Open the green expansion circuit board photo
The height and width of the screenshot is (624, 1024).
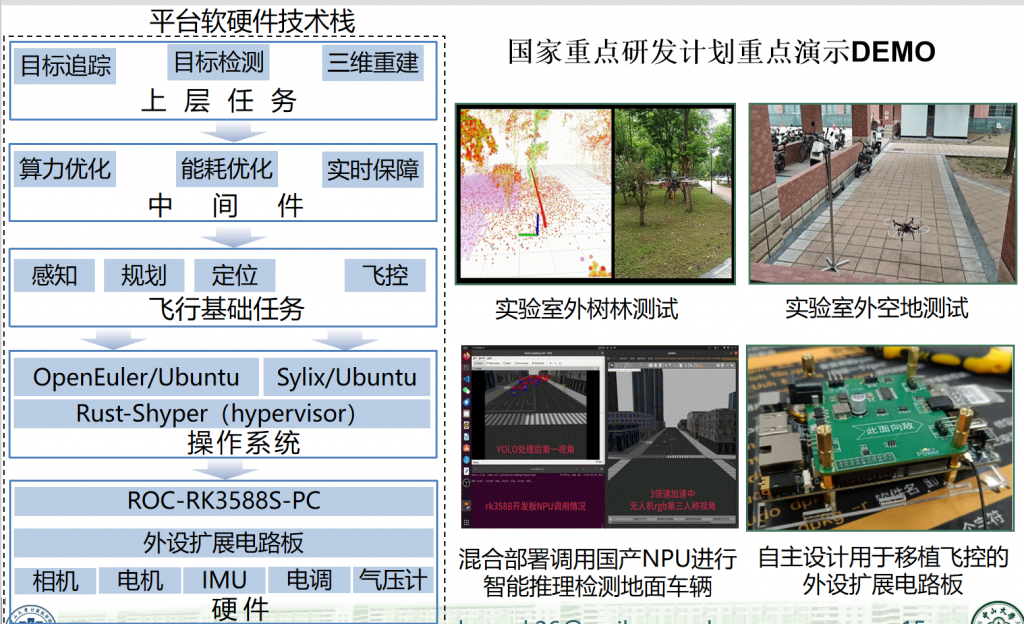(880, 436)
